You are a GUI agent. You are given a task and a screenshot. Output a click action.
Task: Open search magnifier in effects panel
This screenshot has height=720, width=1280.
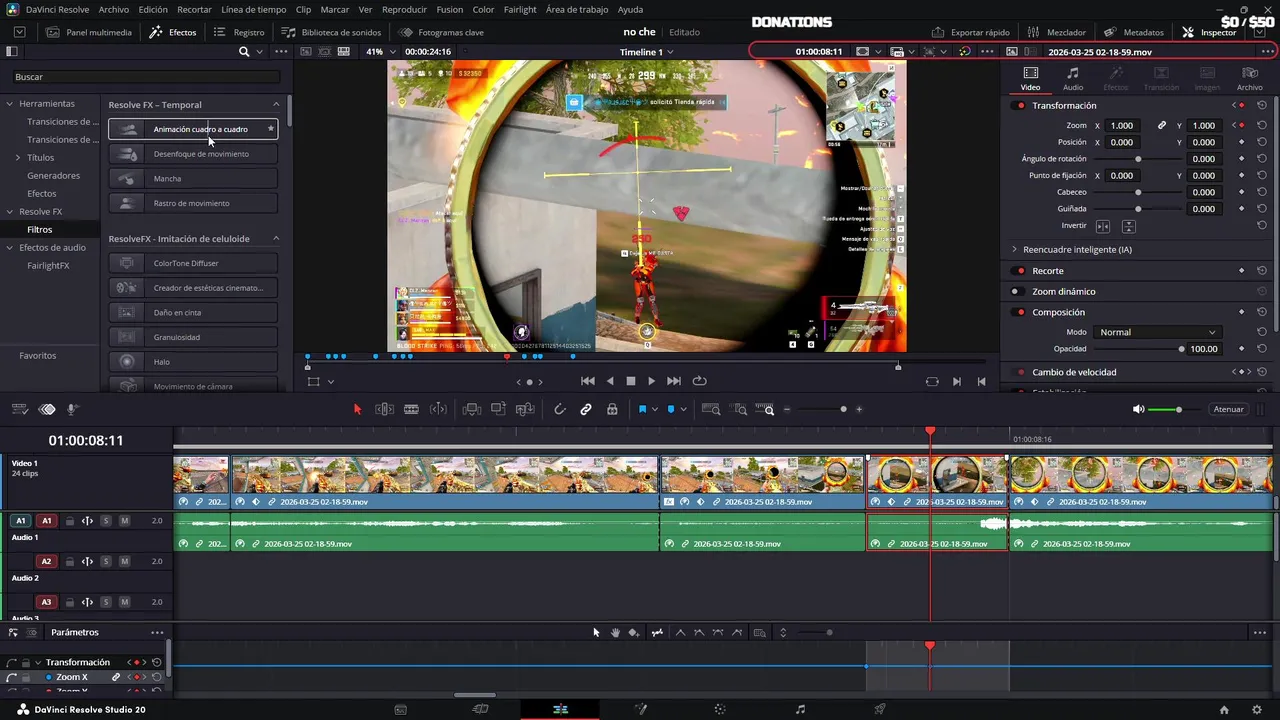point(244,51)
